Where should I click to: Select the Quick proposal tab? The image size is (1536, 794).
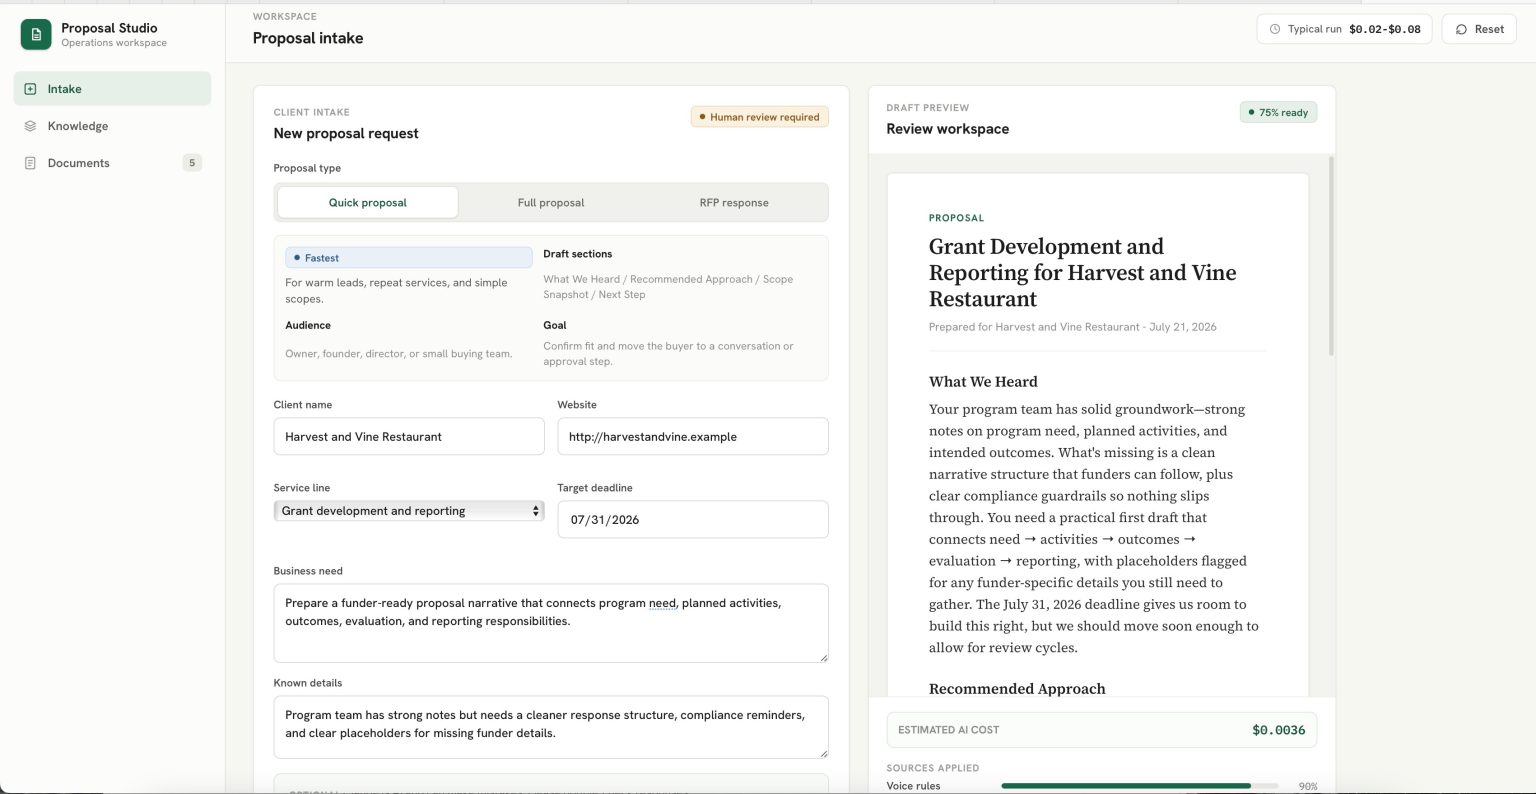tap(368, 202)
